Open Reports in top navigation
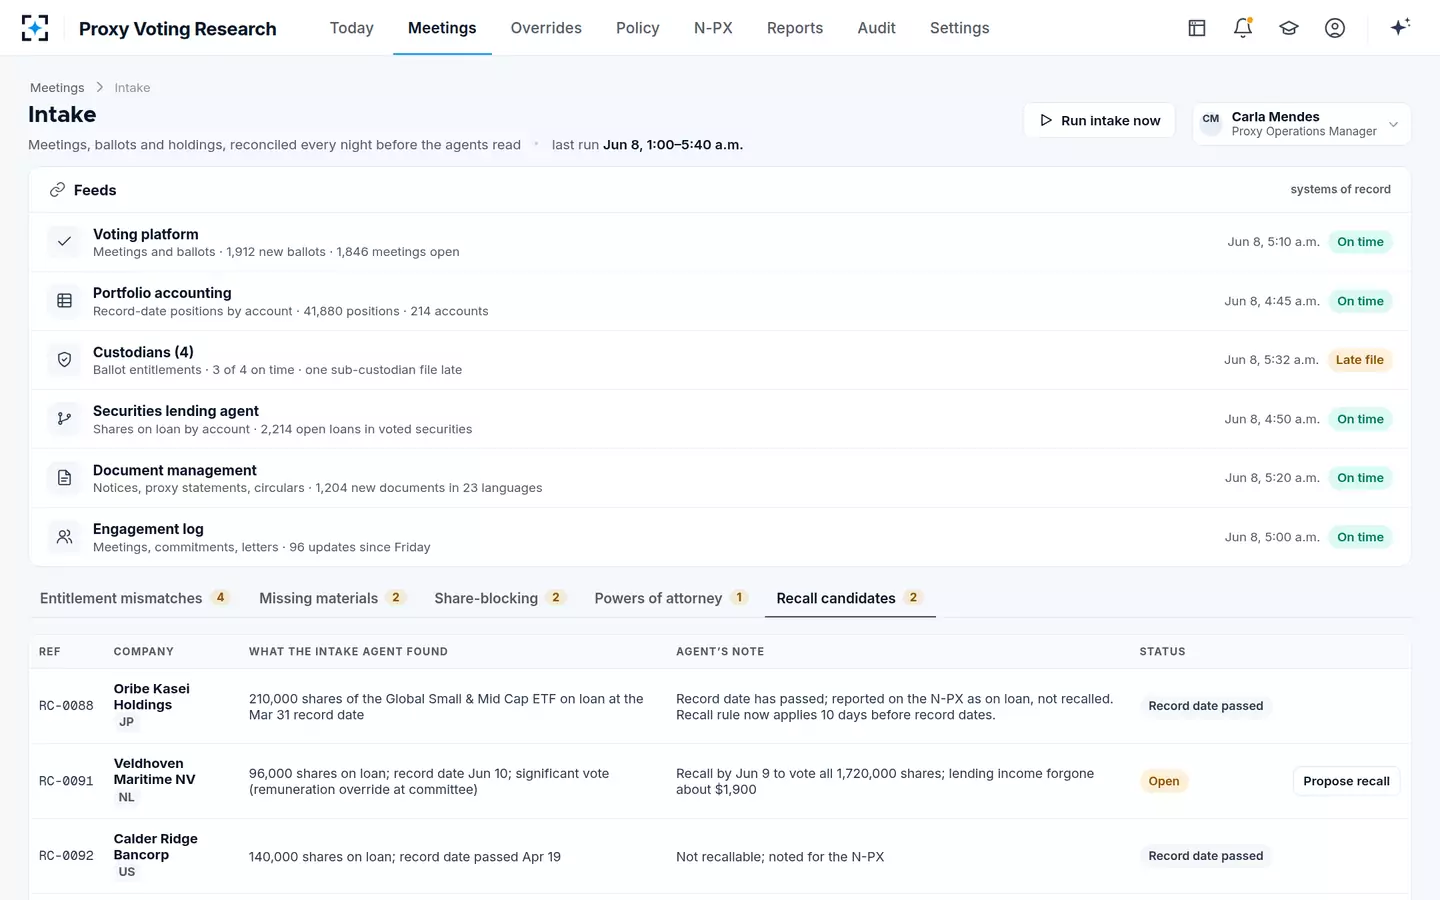Image resolution: width=1440 pixels, height=900 pixels. [795, 28]
